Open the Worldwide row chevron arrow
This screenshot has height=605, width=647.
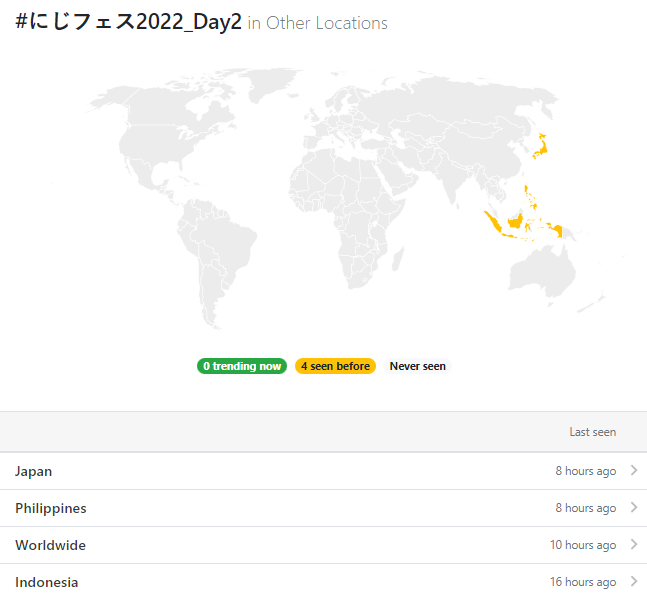point(634,544)
